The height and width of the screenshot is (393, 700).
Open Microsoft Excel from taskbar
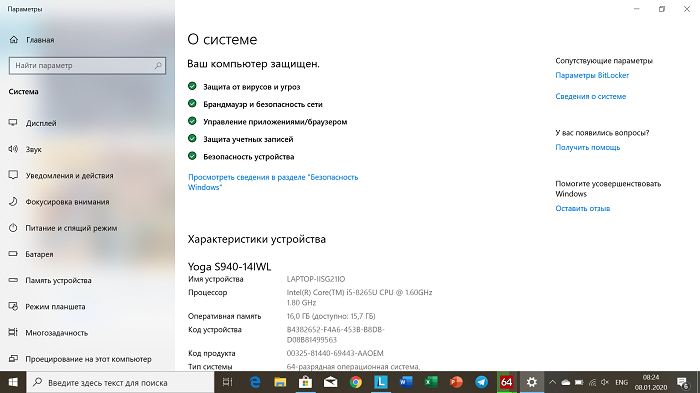point(431,382)
